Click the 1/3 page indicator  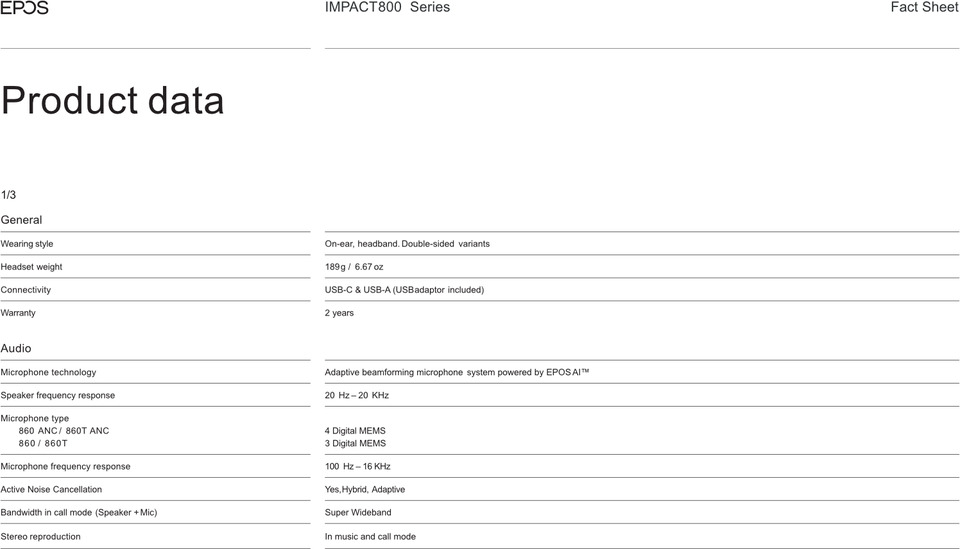9,195
